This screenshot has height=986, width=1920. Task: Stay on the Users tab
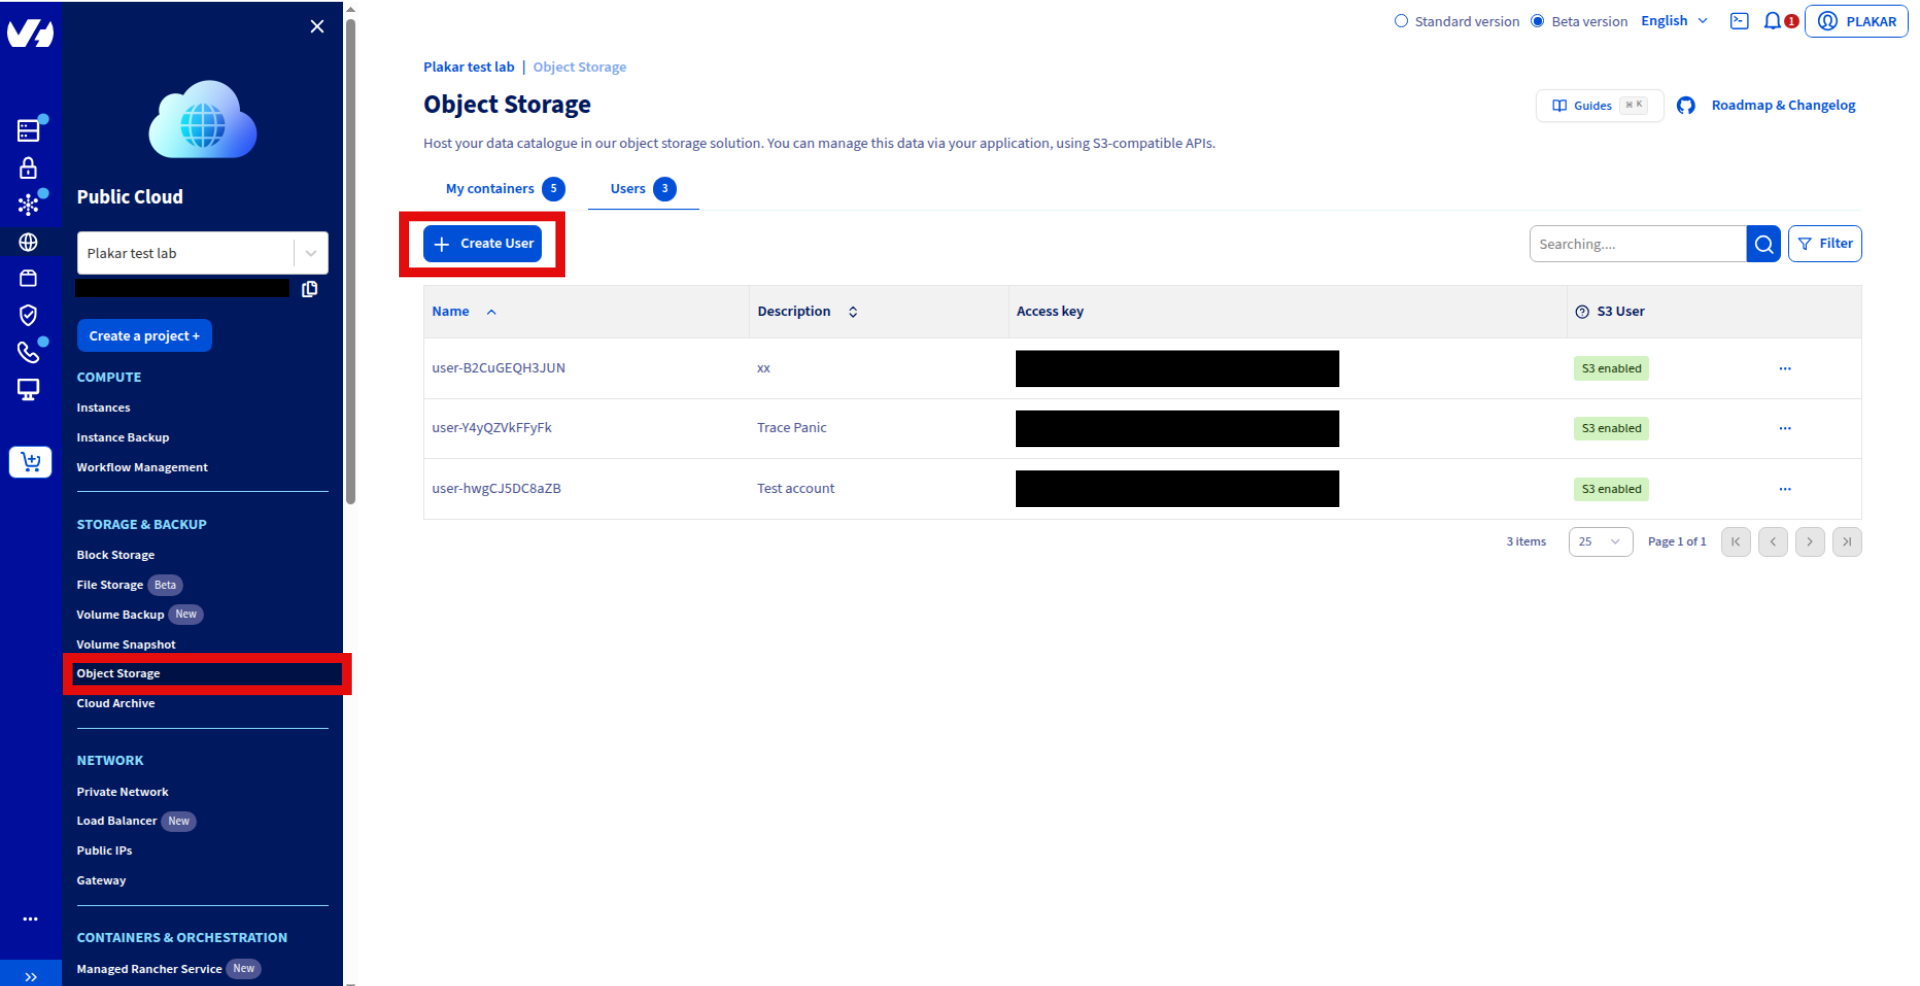pyautogui.click(x=628, y=188)
